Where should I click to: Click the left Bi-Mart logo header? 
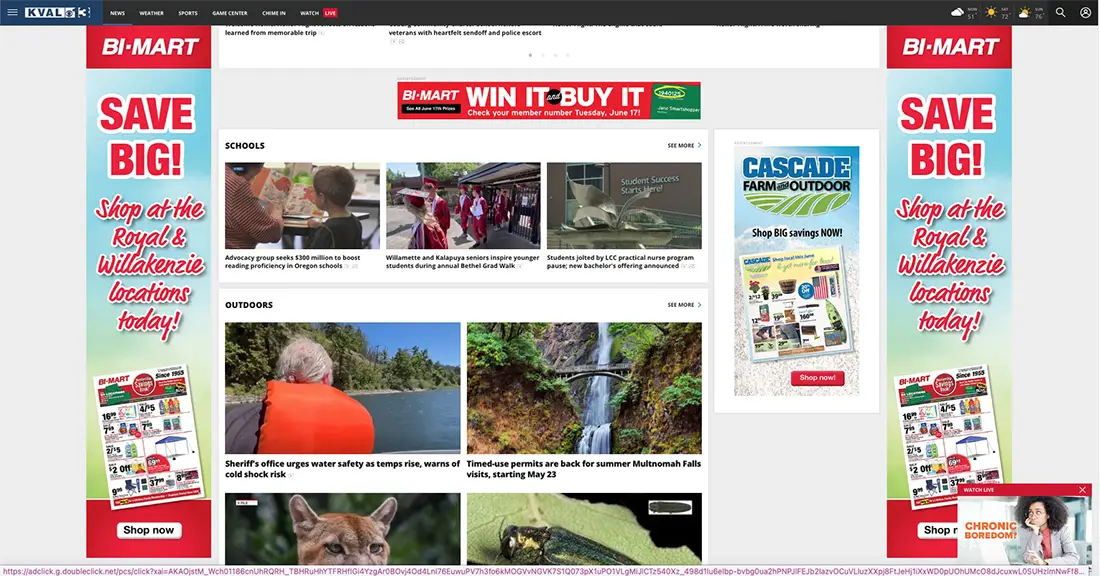pos(149,47)
